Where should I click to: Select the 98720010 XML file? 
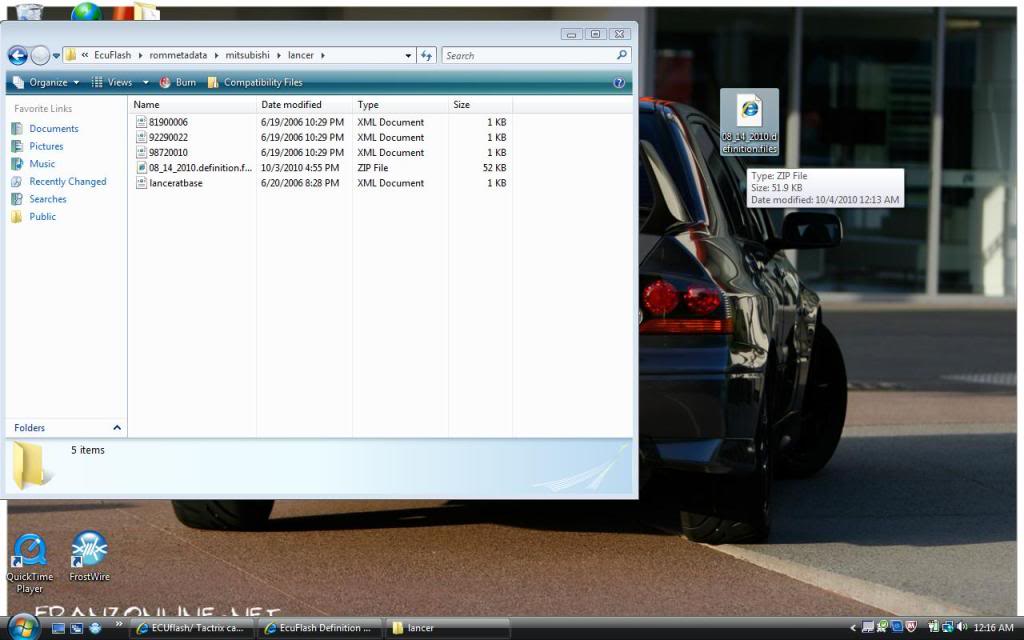click(162, 152)
